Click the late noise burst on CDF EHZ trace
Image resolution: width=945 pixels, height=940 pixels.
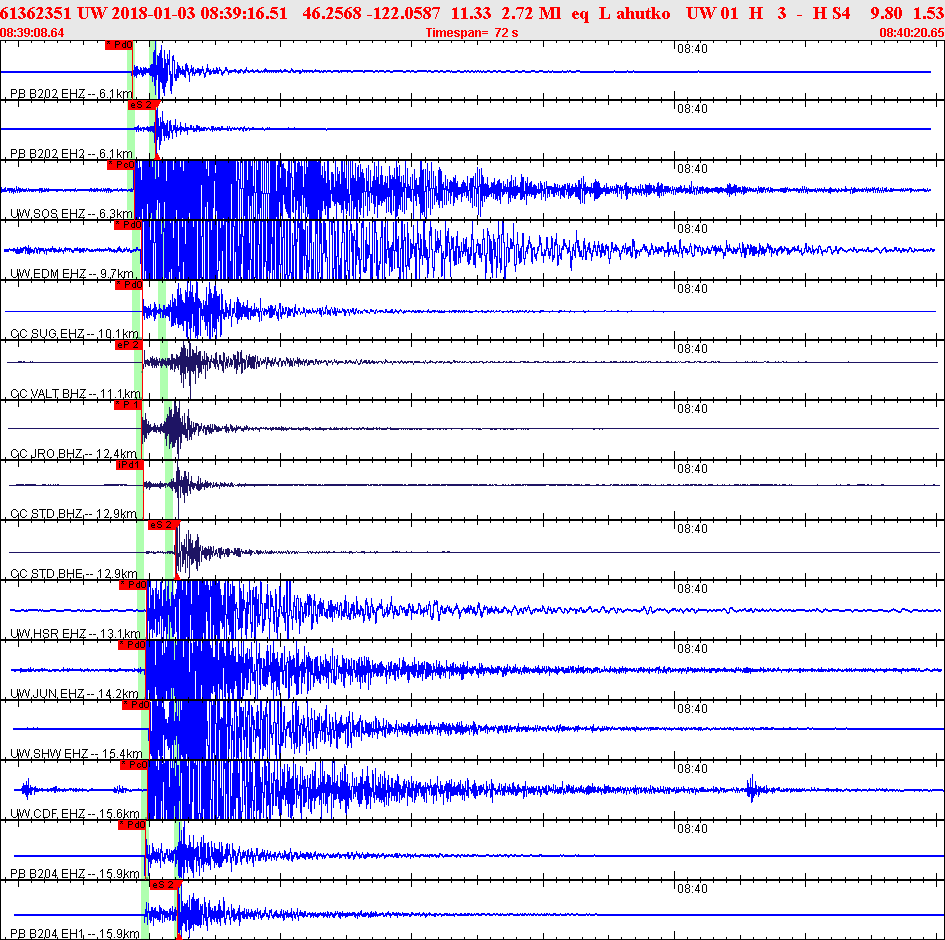pyautogui.click(x=752, y=789)
